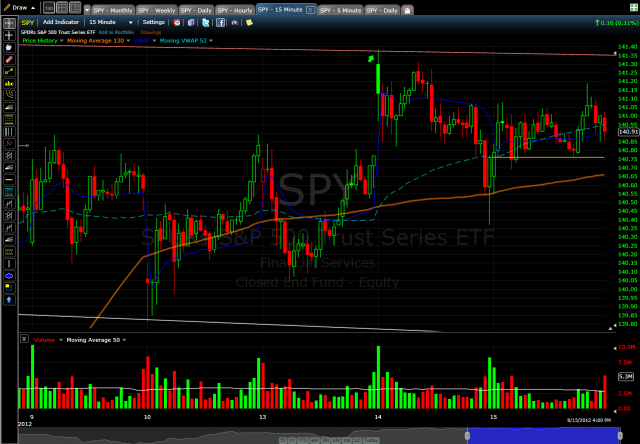The width and height of the screenshot is (640, 444).
Task: Select the trend line drawing tool
Action: pyautogui.click(x=9, y=72)
